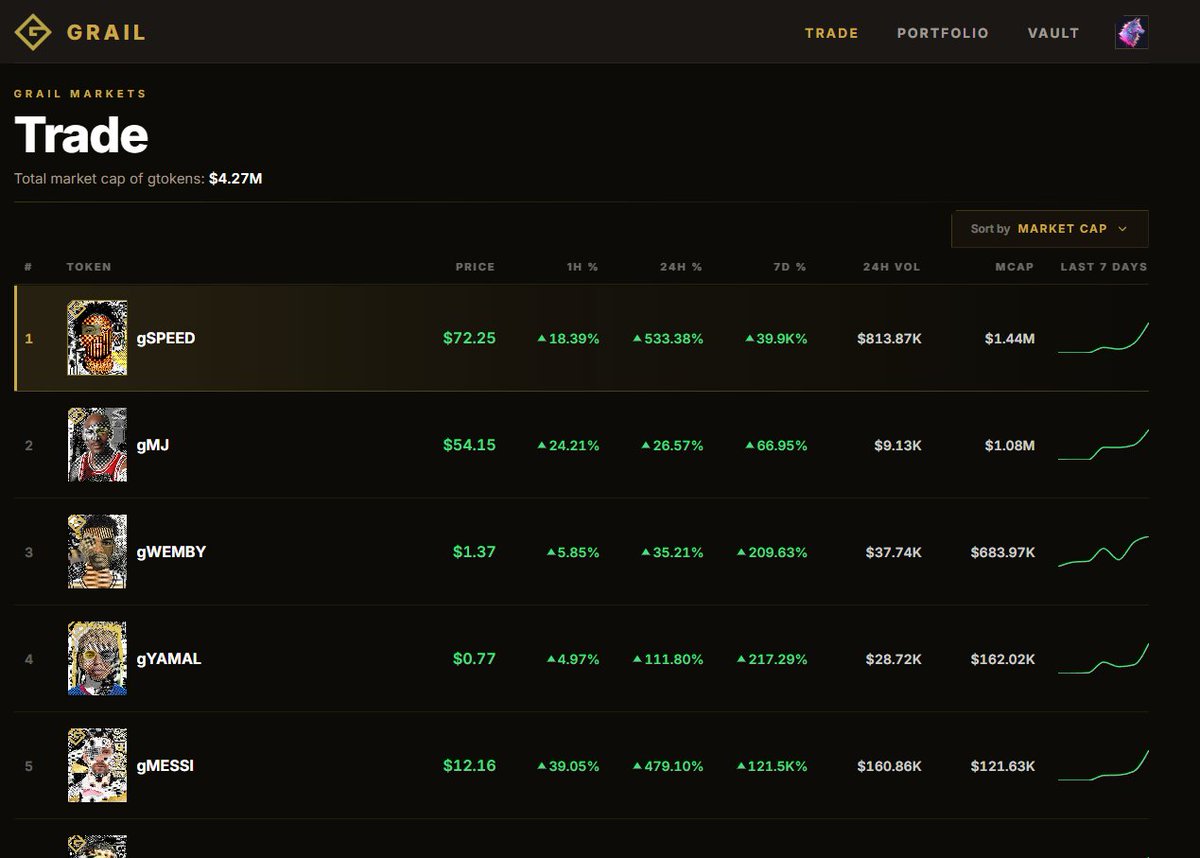Click gWEMBY 24H change 35.21%
This screenshot has width=1200, height=858.
[672, 553]
